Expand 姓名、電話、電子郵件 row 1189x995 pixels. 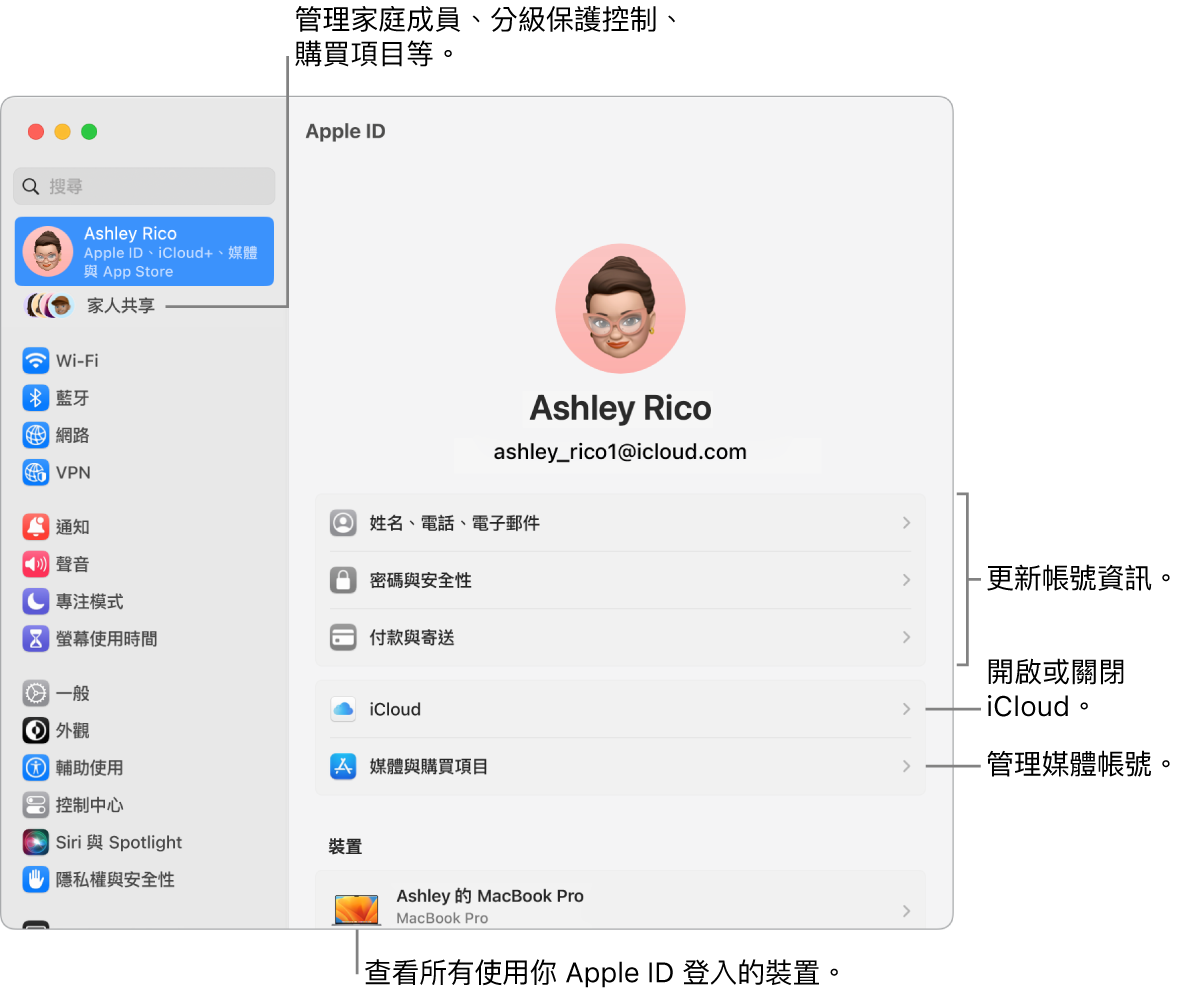[x=620, y=522]
